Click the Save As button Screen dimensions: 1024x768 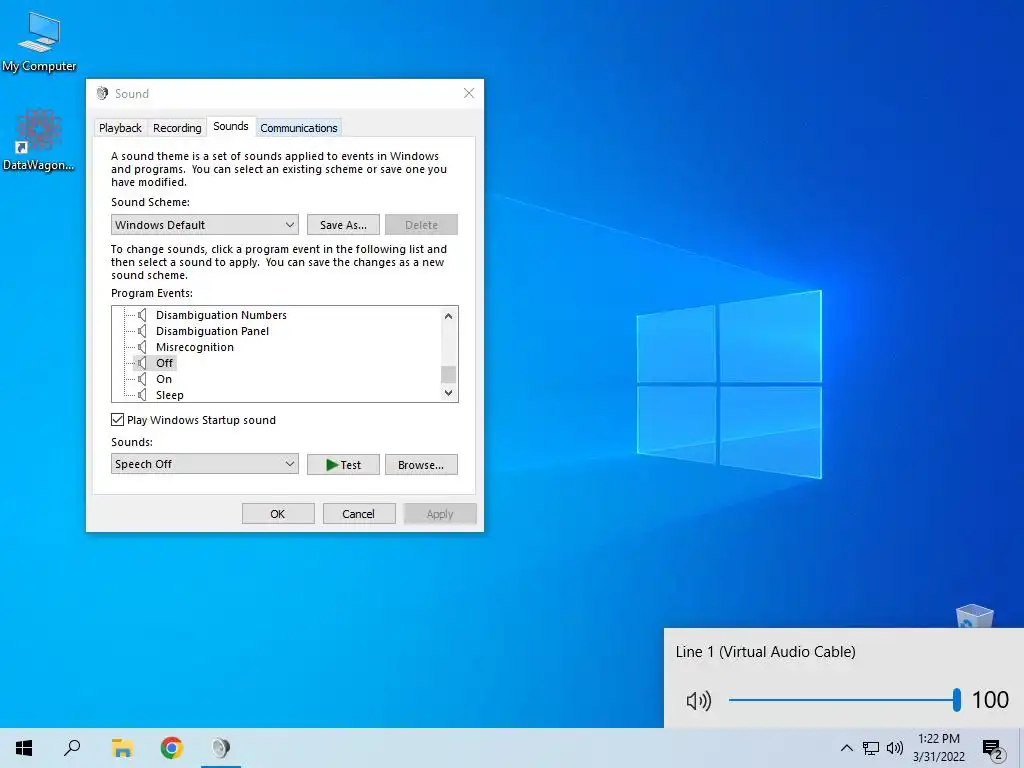coord(343,225)
